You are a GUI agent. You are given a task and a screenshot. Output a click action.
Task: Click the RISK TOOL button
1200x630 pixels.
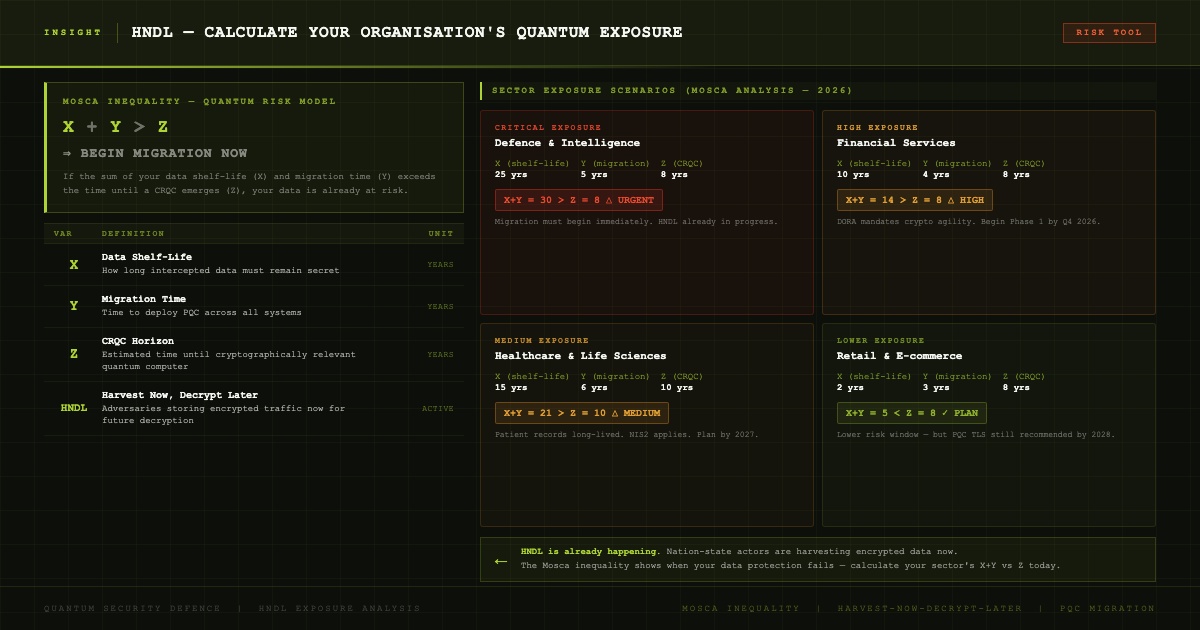point(1109,33)
